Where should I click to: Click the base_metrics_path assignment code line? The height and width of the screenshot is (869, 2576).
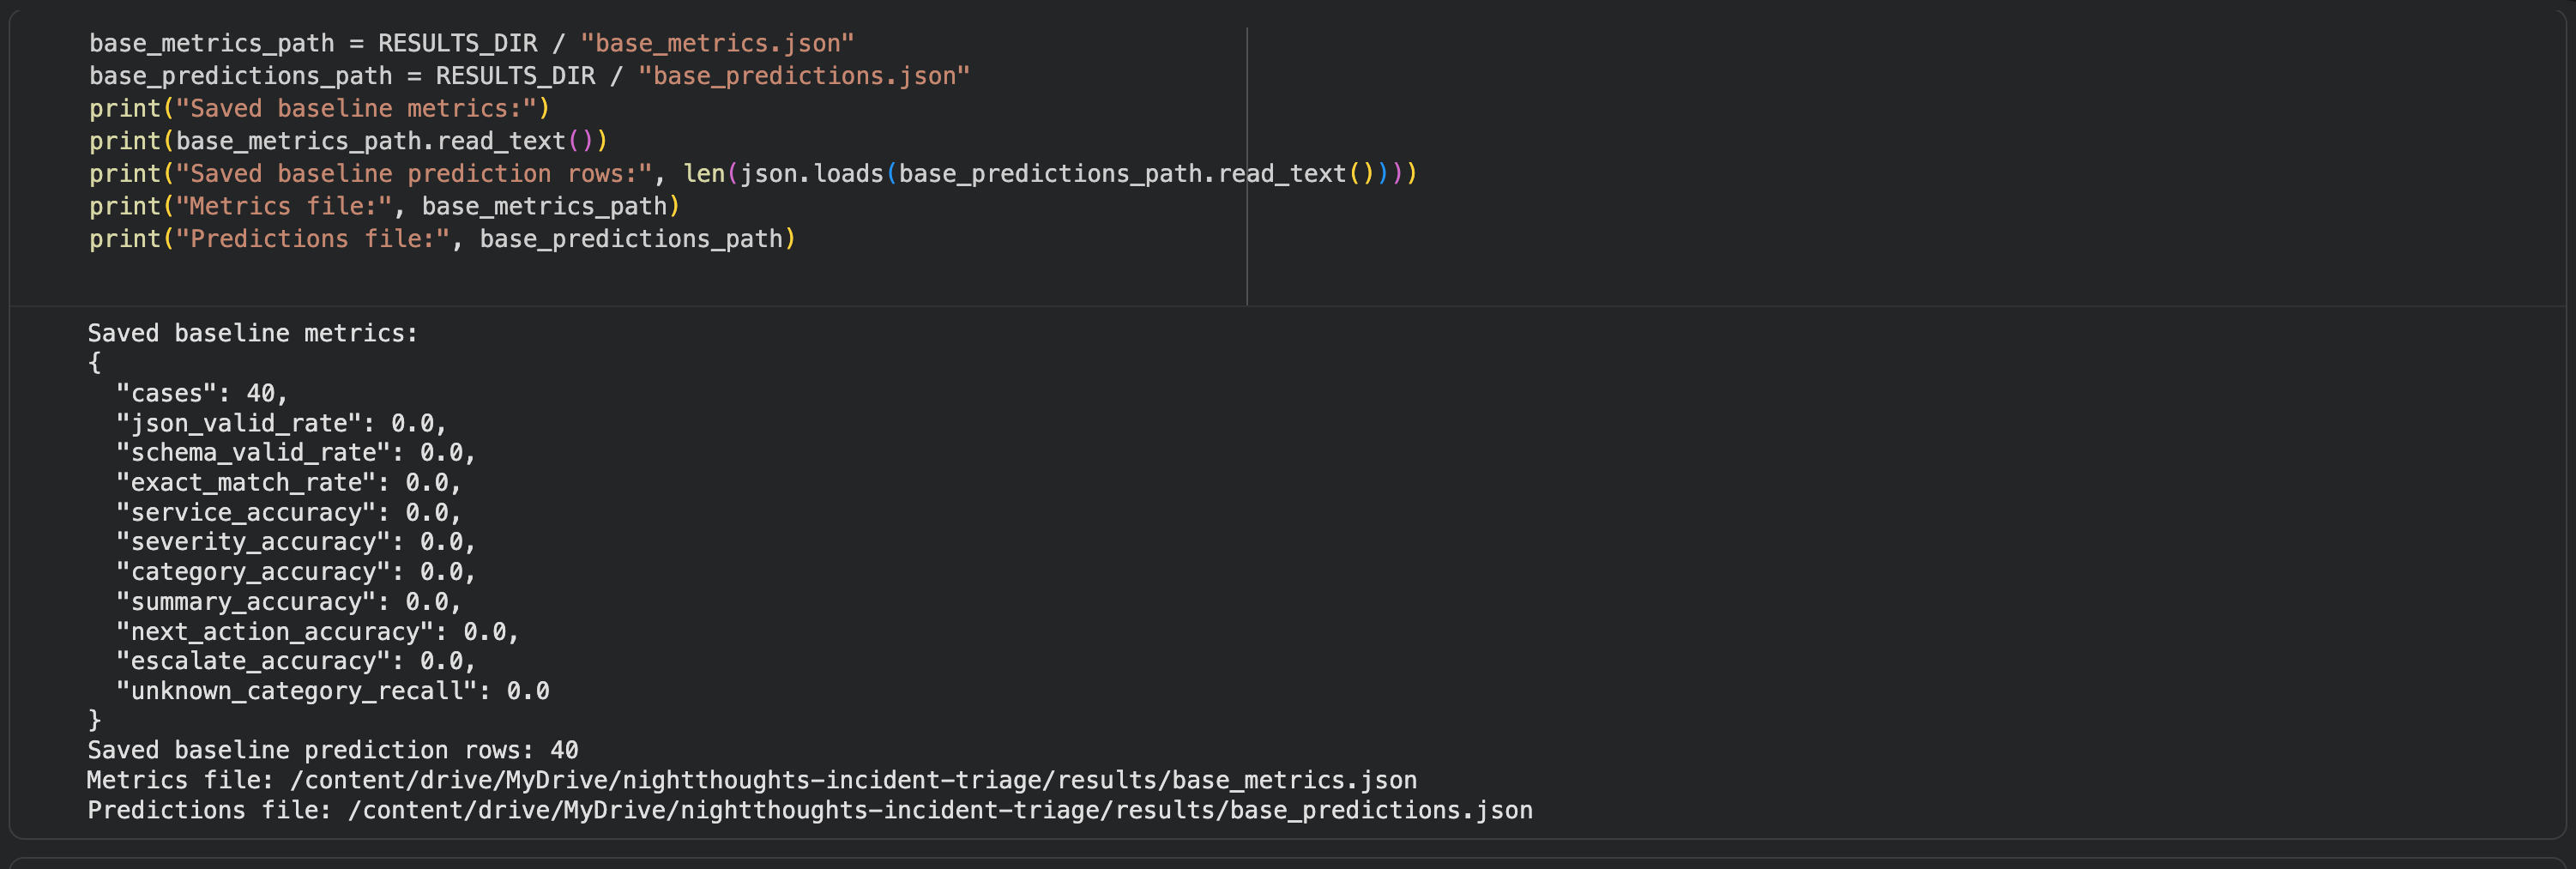(x=471, y=43)
